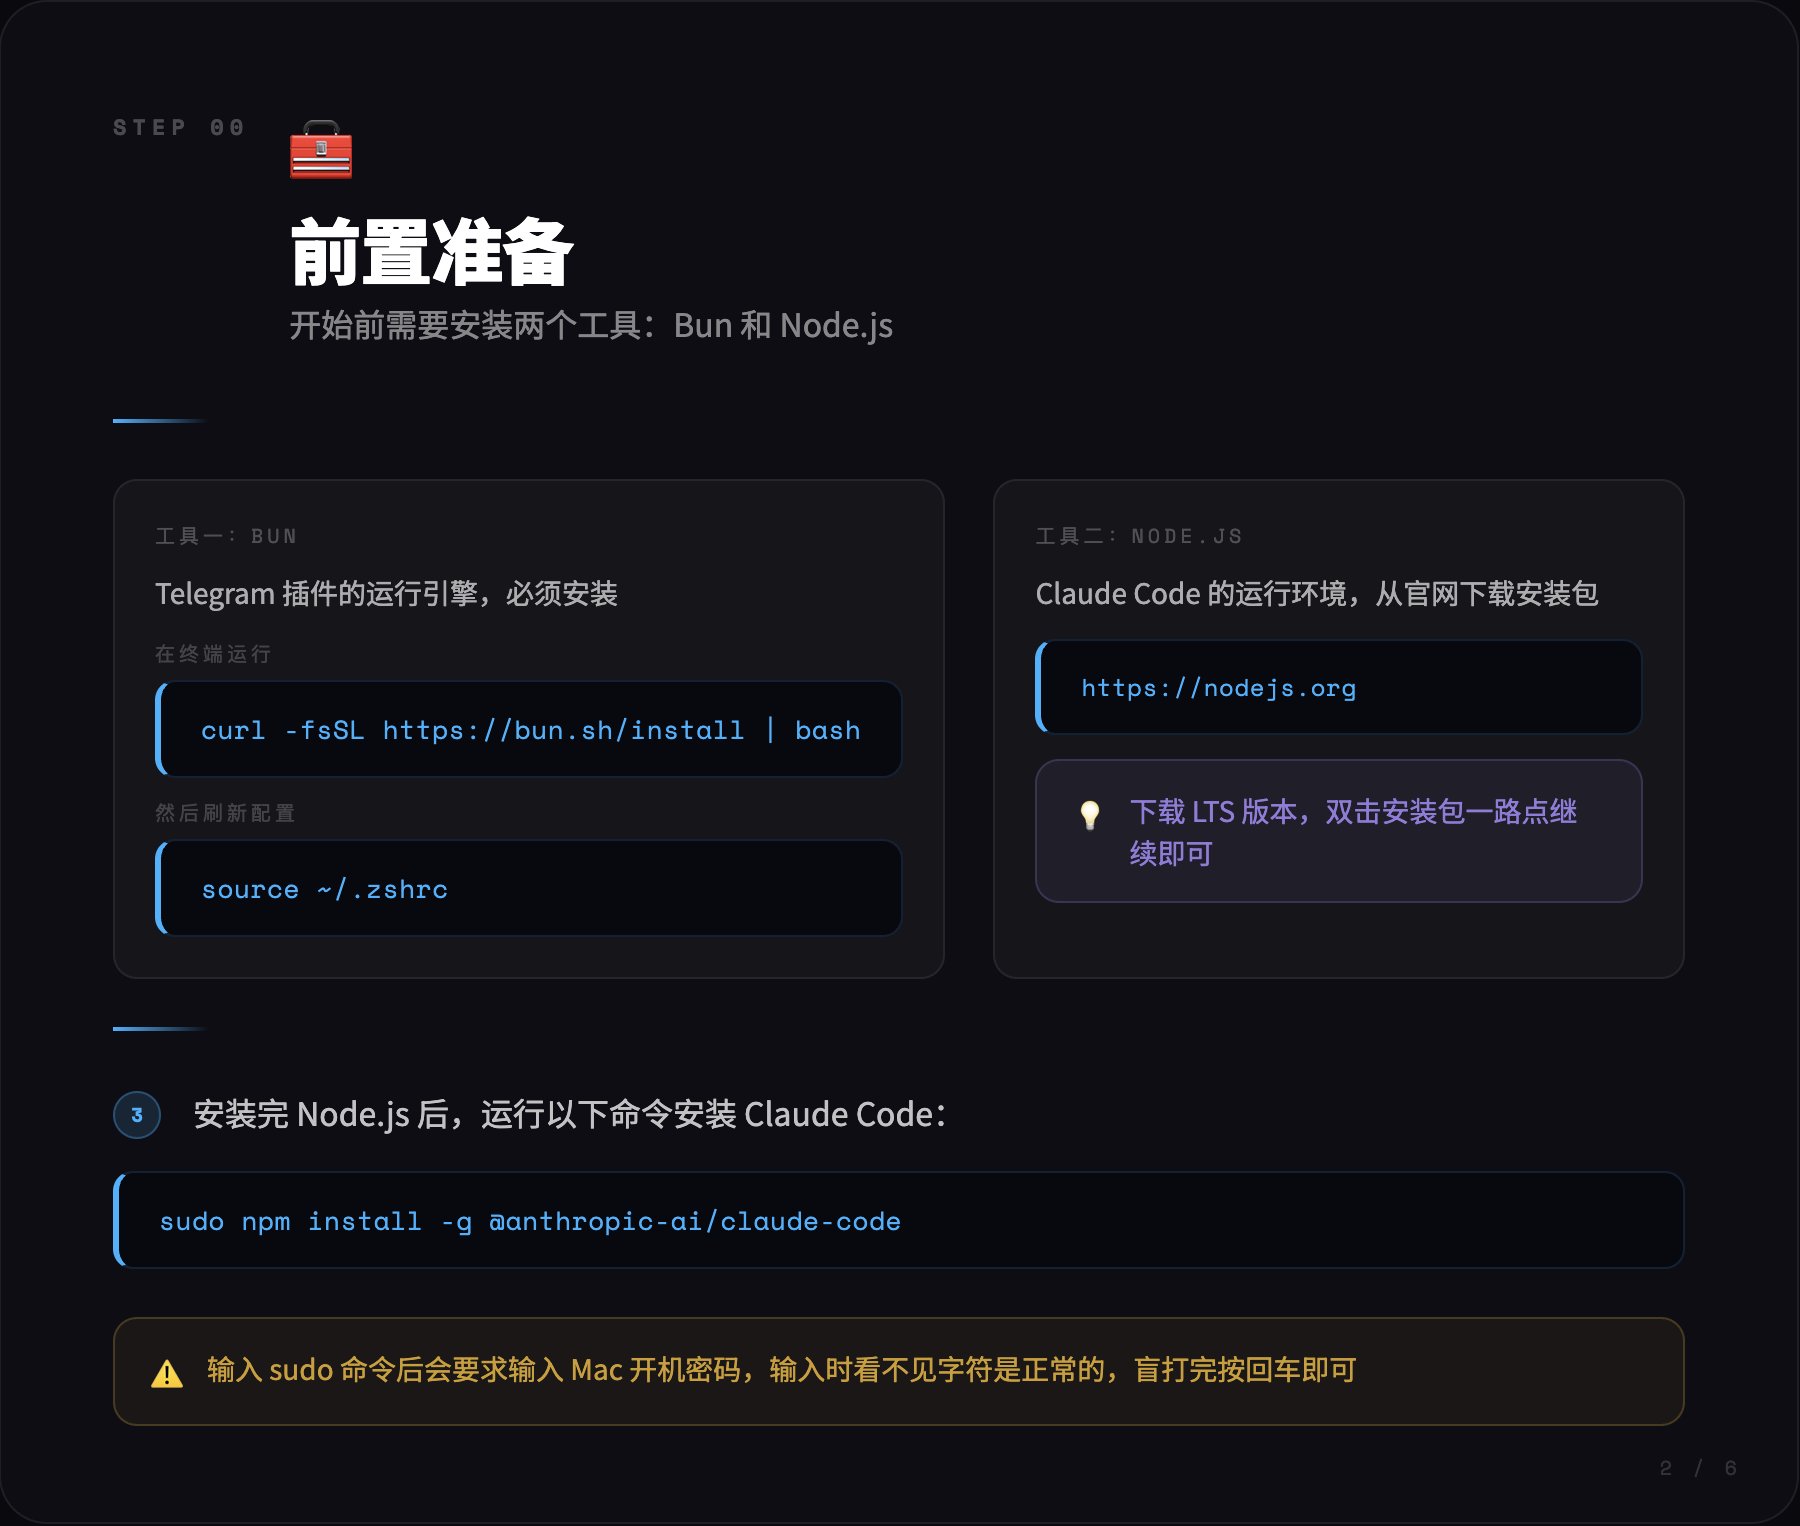
Task: Open the https://nodejs.org link
Action: [x=1218, y=688]
